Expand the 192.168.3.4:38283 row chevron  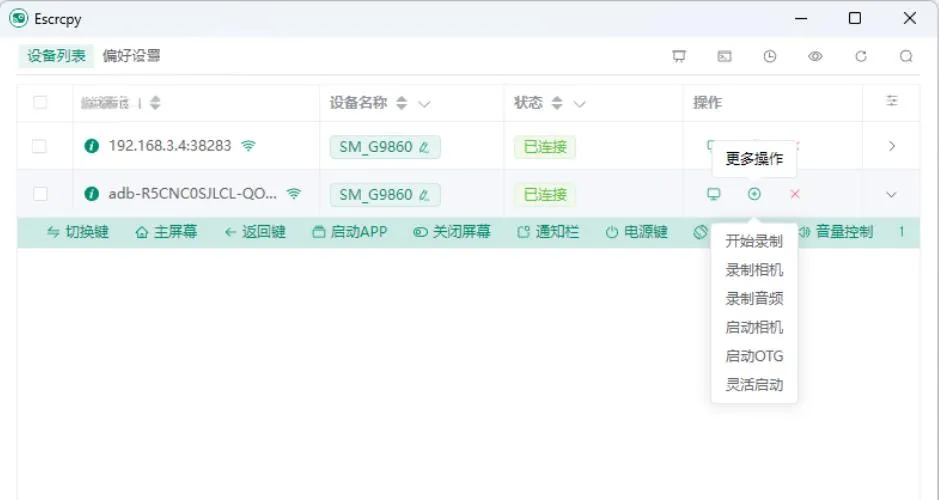[x=892, y=146]
